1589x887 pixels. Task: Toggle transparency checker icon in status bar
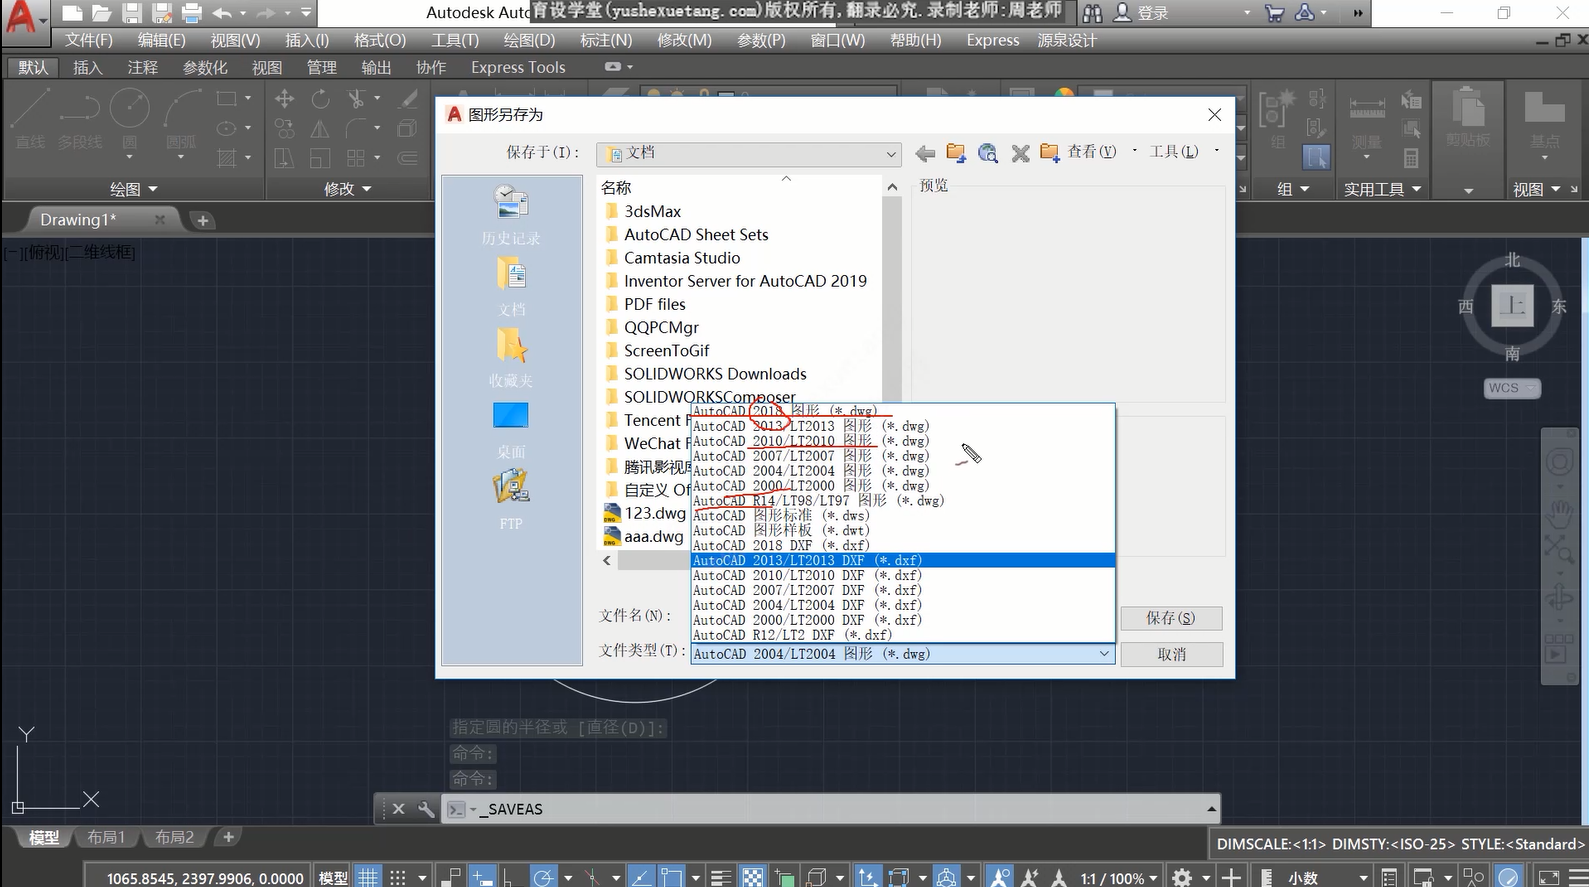(752, 877)
